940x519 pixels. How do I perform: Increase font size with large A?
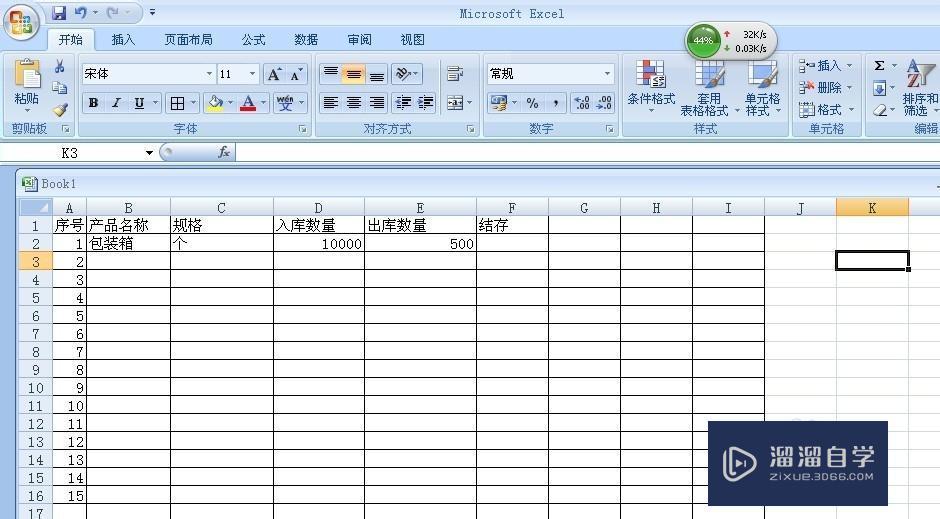[x=274, y=74]
